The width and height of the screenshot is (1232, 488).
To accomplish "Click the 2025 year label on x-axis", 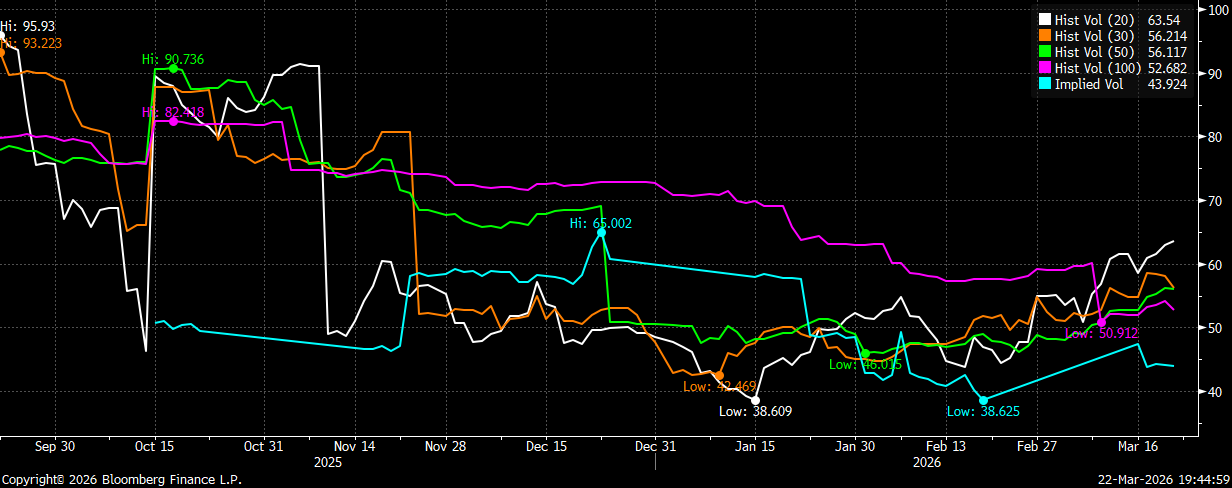I will pos(328,463).
